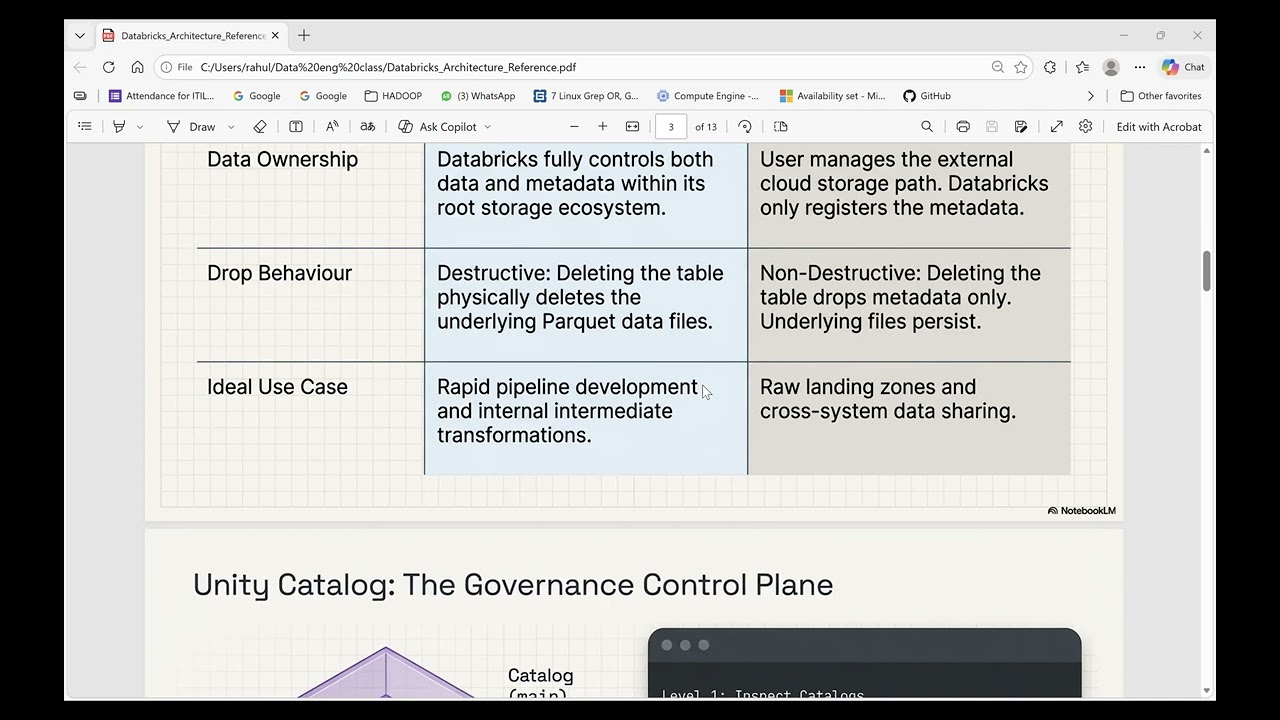Viewport: 1280px width, 720px height.
Task: Click the 'Drop Behaviour' table cell
Action: point(279,273)
